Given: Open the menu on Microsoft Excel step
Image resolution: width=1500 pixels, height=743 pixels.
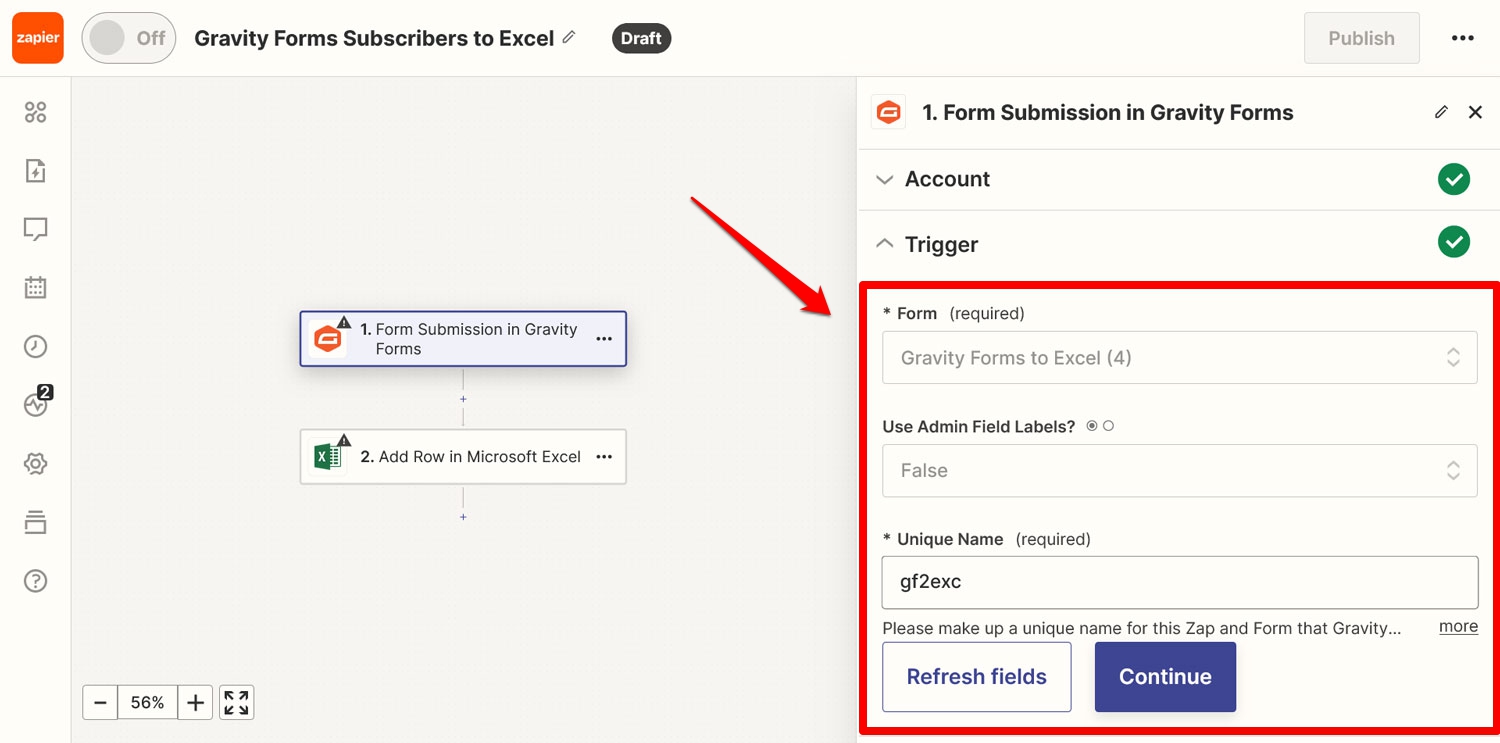Looking at the screenshot, I should [604, 457].
